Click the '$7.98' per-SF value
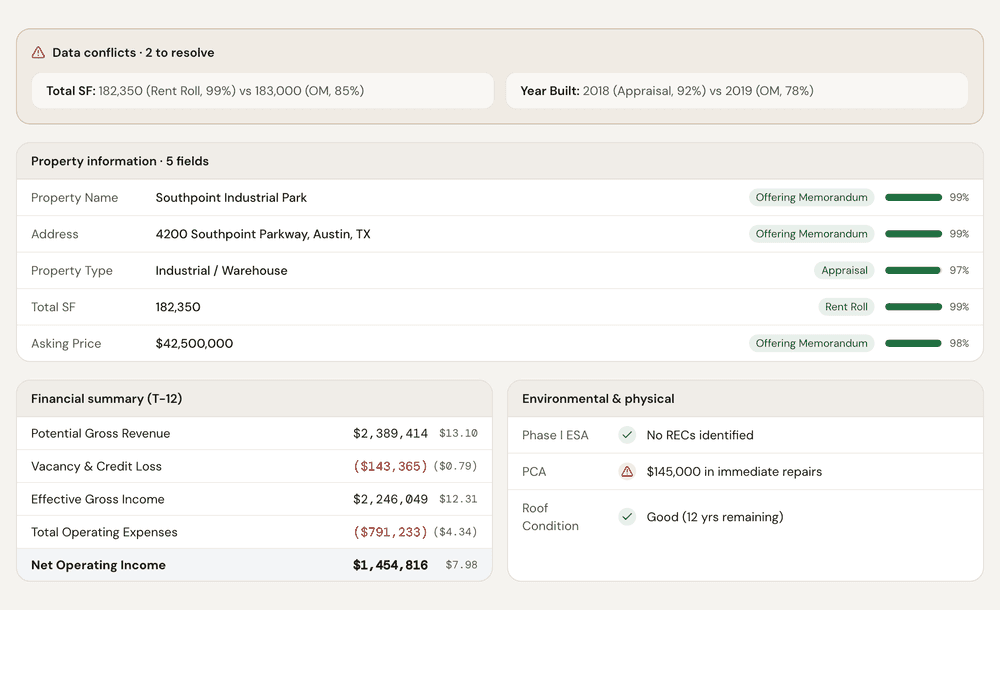Viewport: 1000px width, 700px height. 461,565
